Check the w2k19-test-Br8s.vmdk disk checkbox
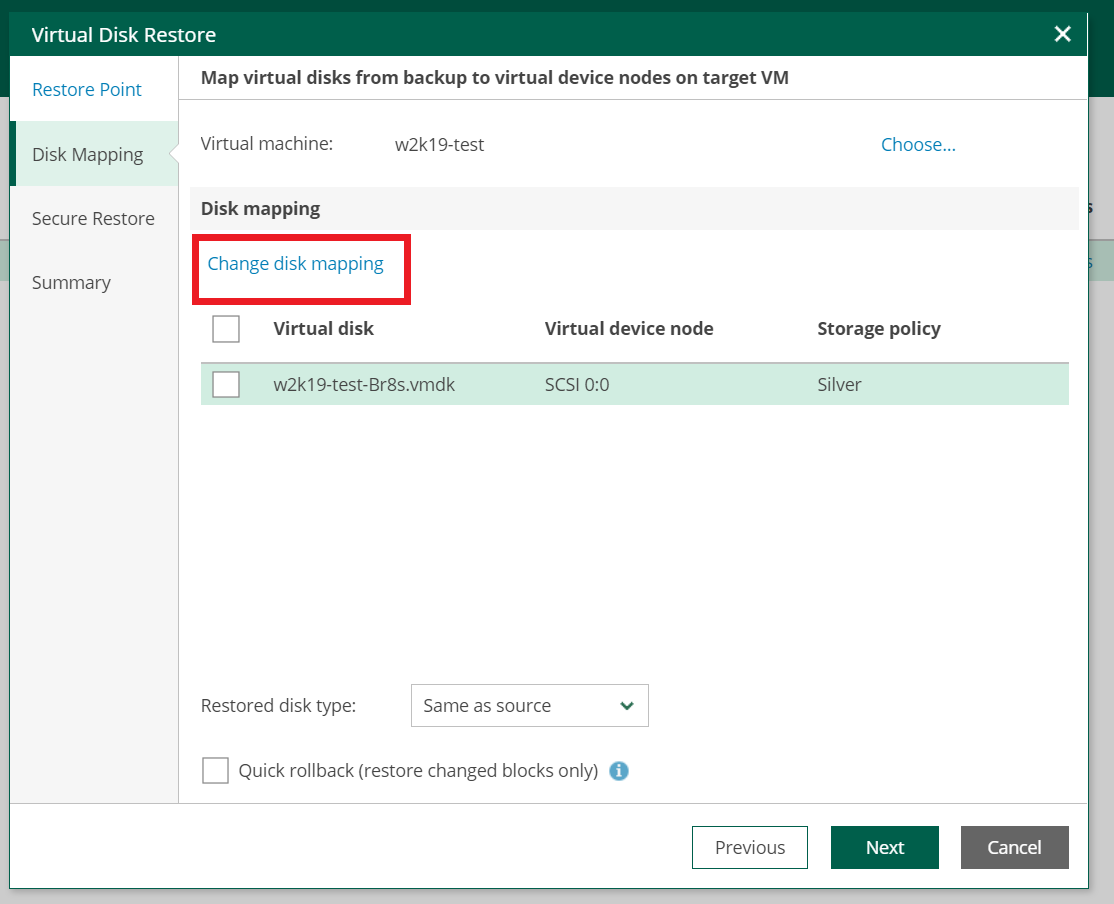 (x=225, y=384)
